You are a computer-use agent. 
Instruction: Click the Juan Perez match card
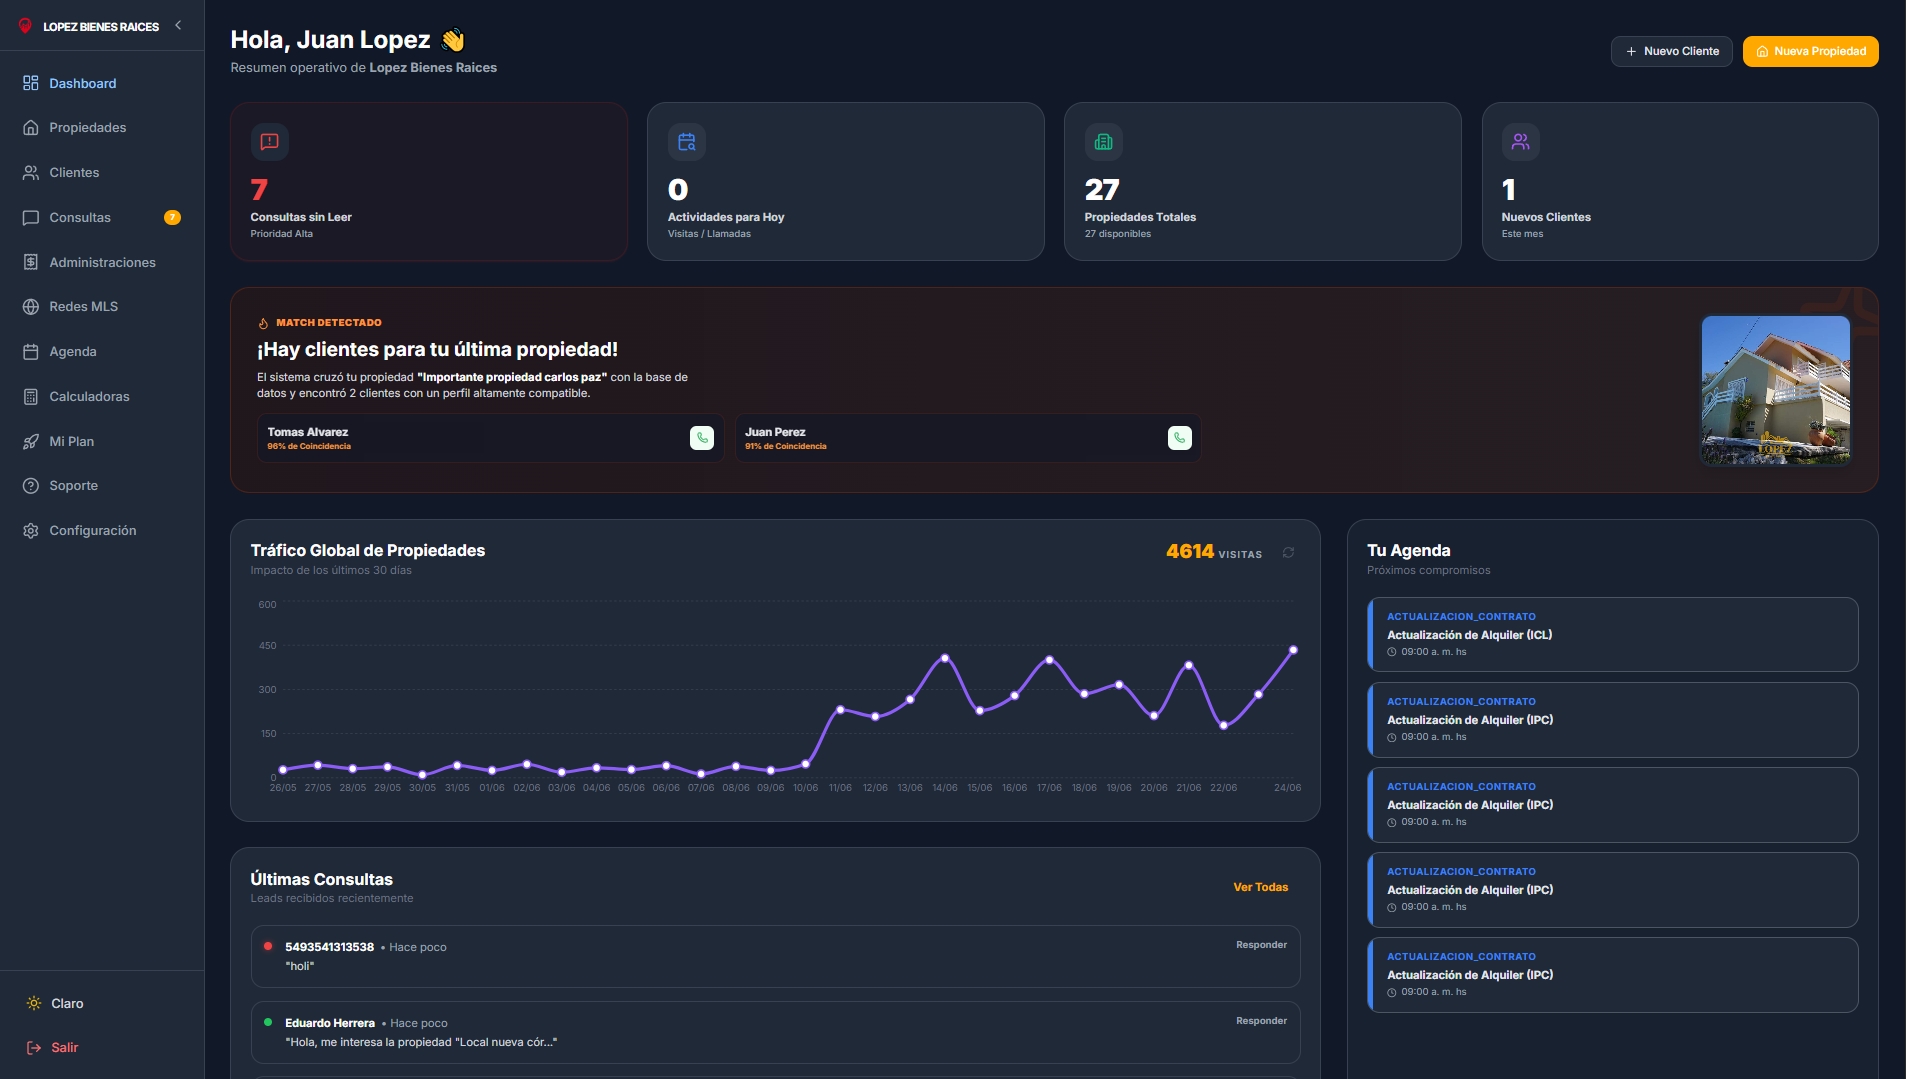point(968,438)
